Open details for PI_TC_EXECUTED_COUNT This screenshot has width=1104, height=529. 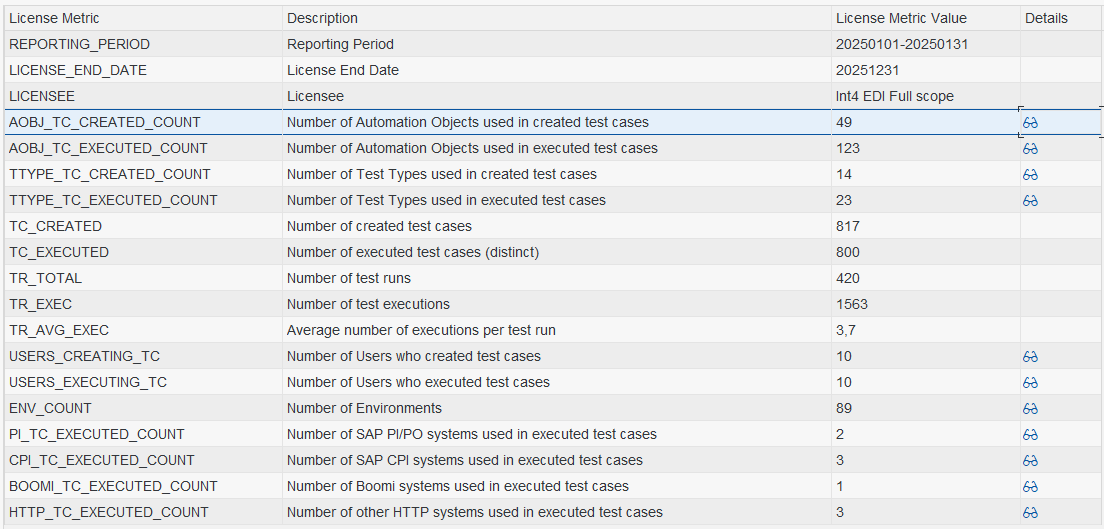(1030, 435)
